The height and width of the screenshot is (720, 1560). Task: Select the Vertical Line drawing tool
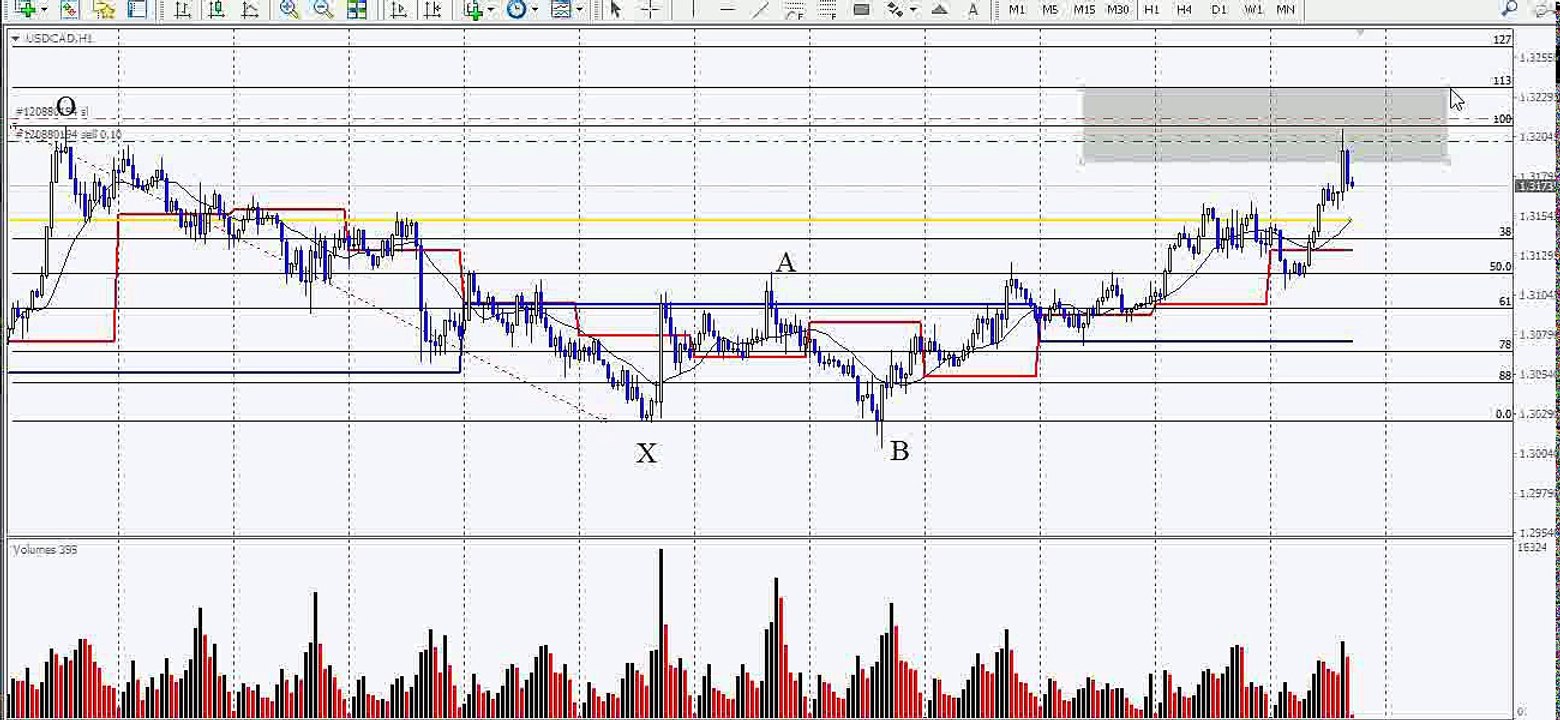tap(693, 9)
